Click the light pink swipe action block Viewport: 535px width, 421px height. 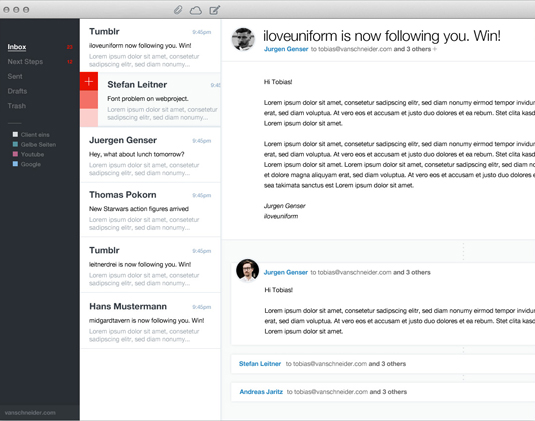click(x=89, y=118)
